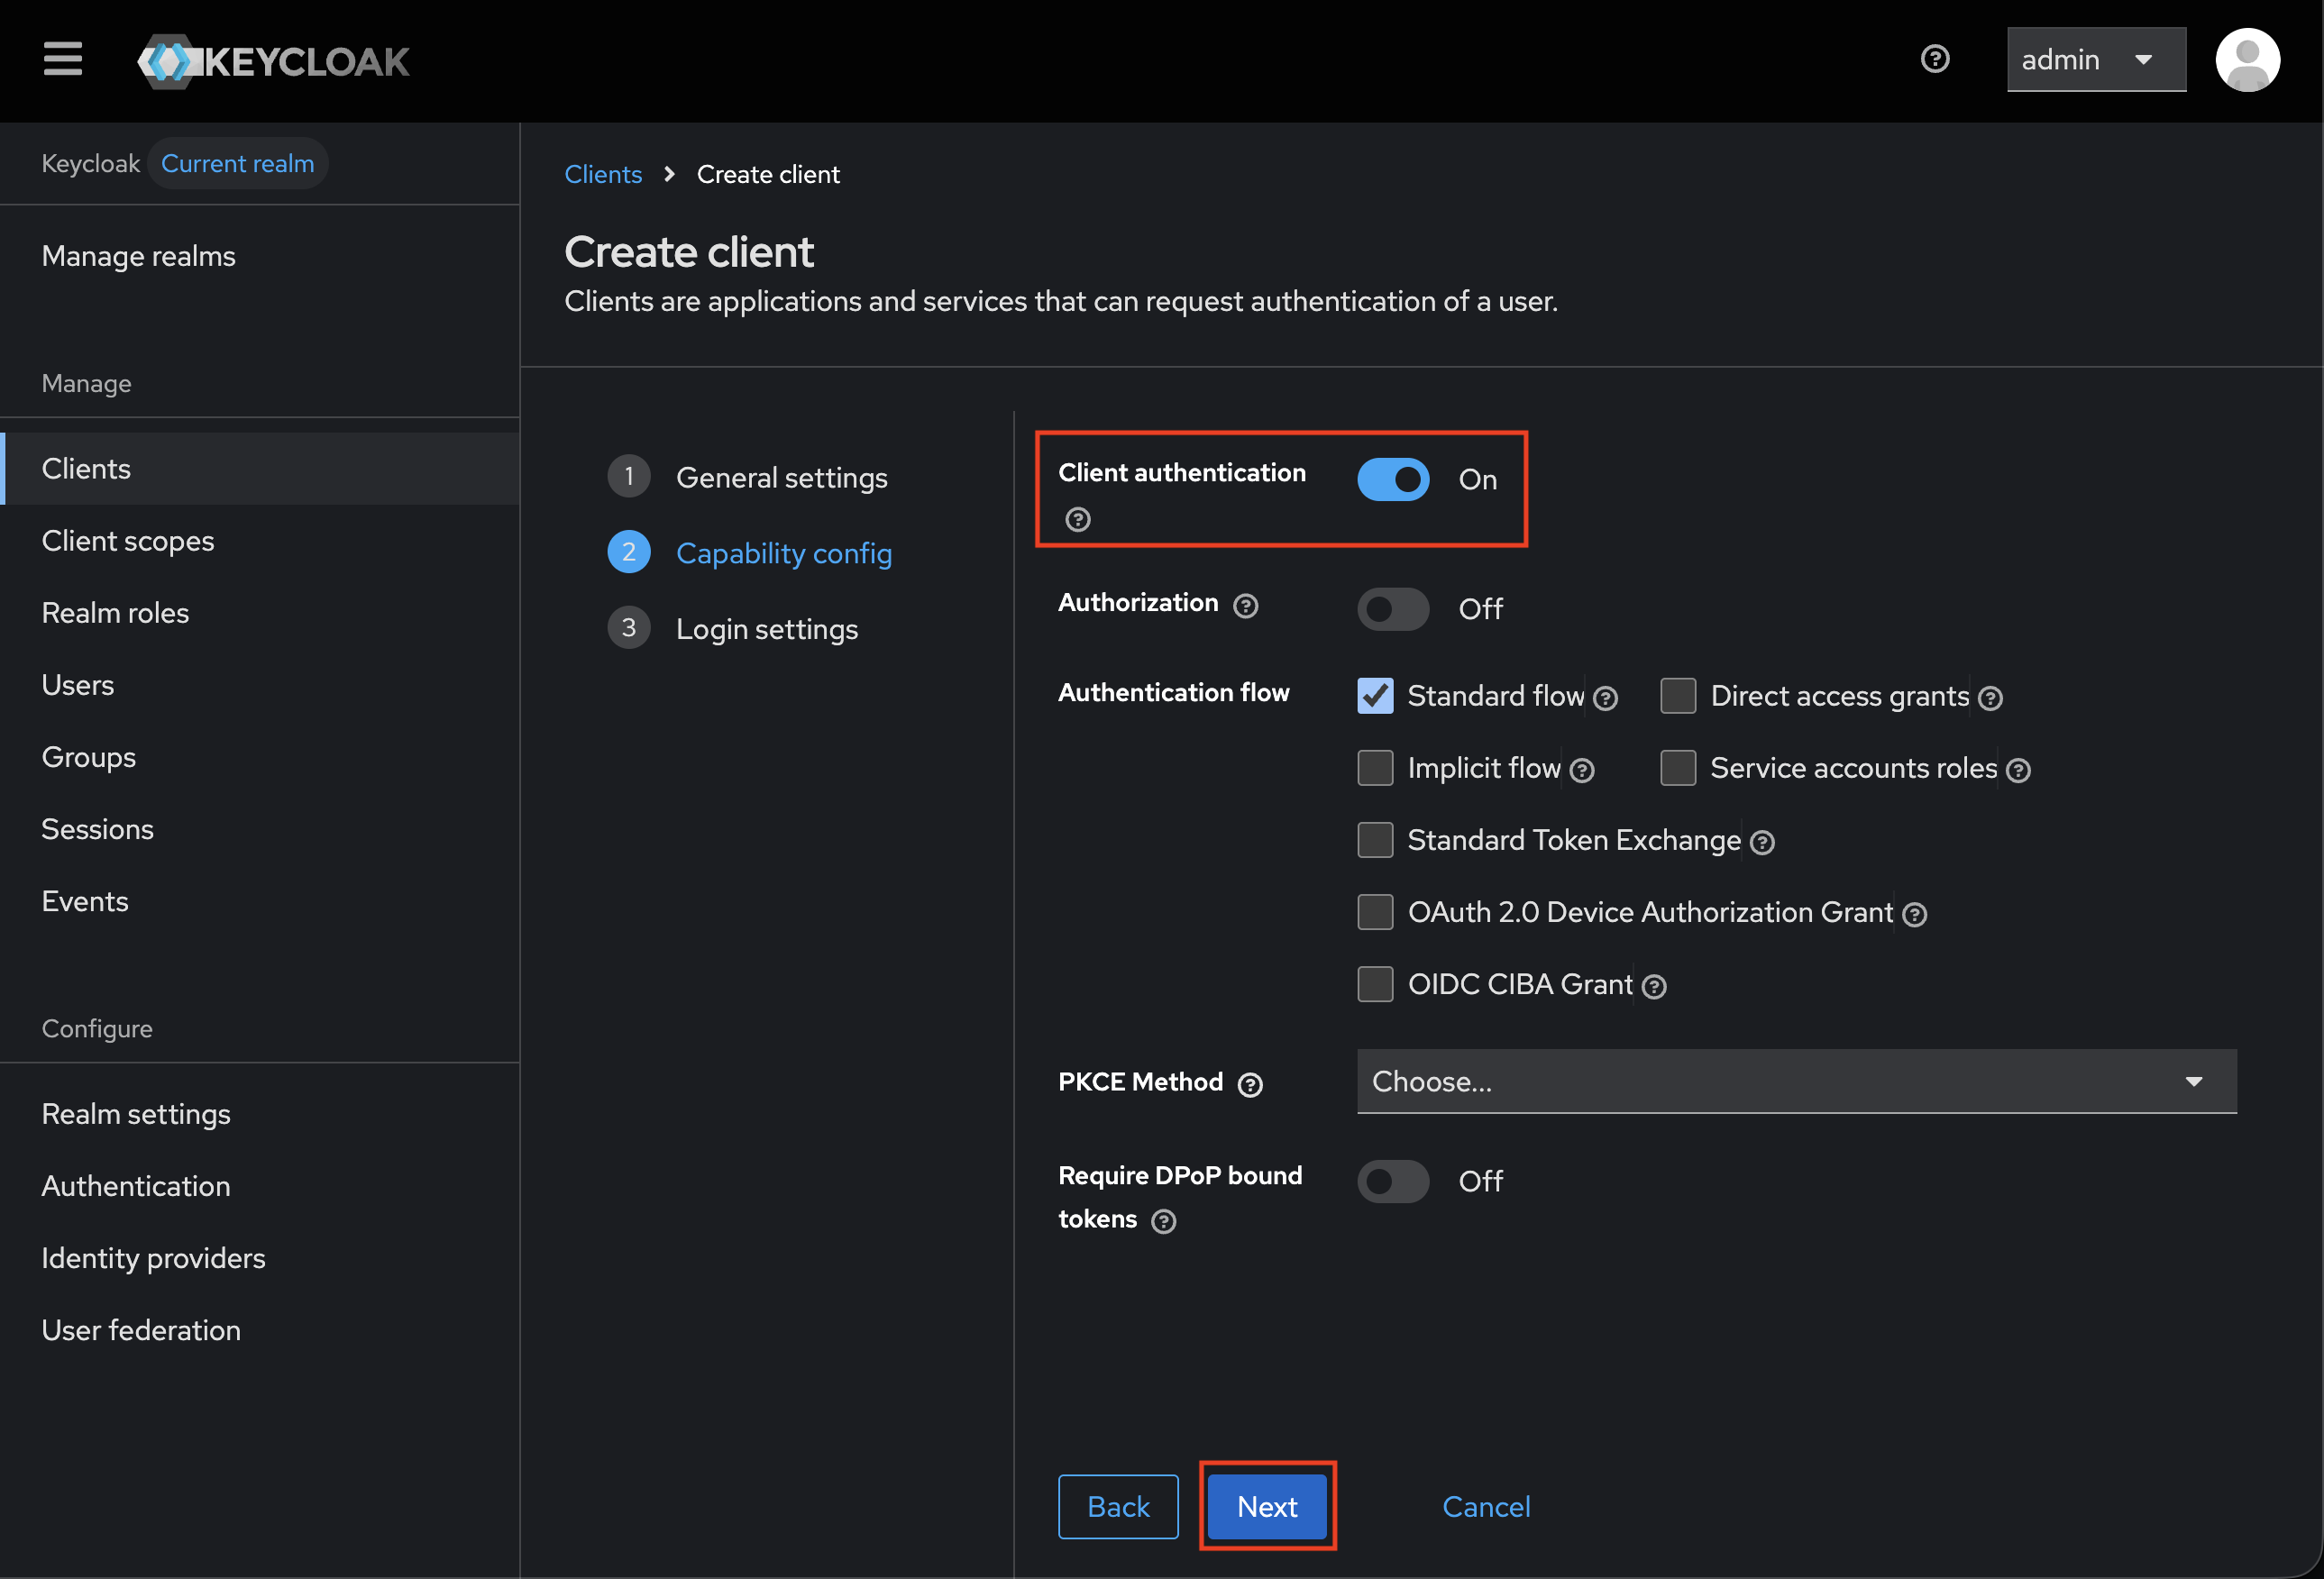Enable the Authorization toggle

(1392, 609)
